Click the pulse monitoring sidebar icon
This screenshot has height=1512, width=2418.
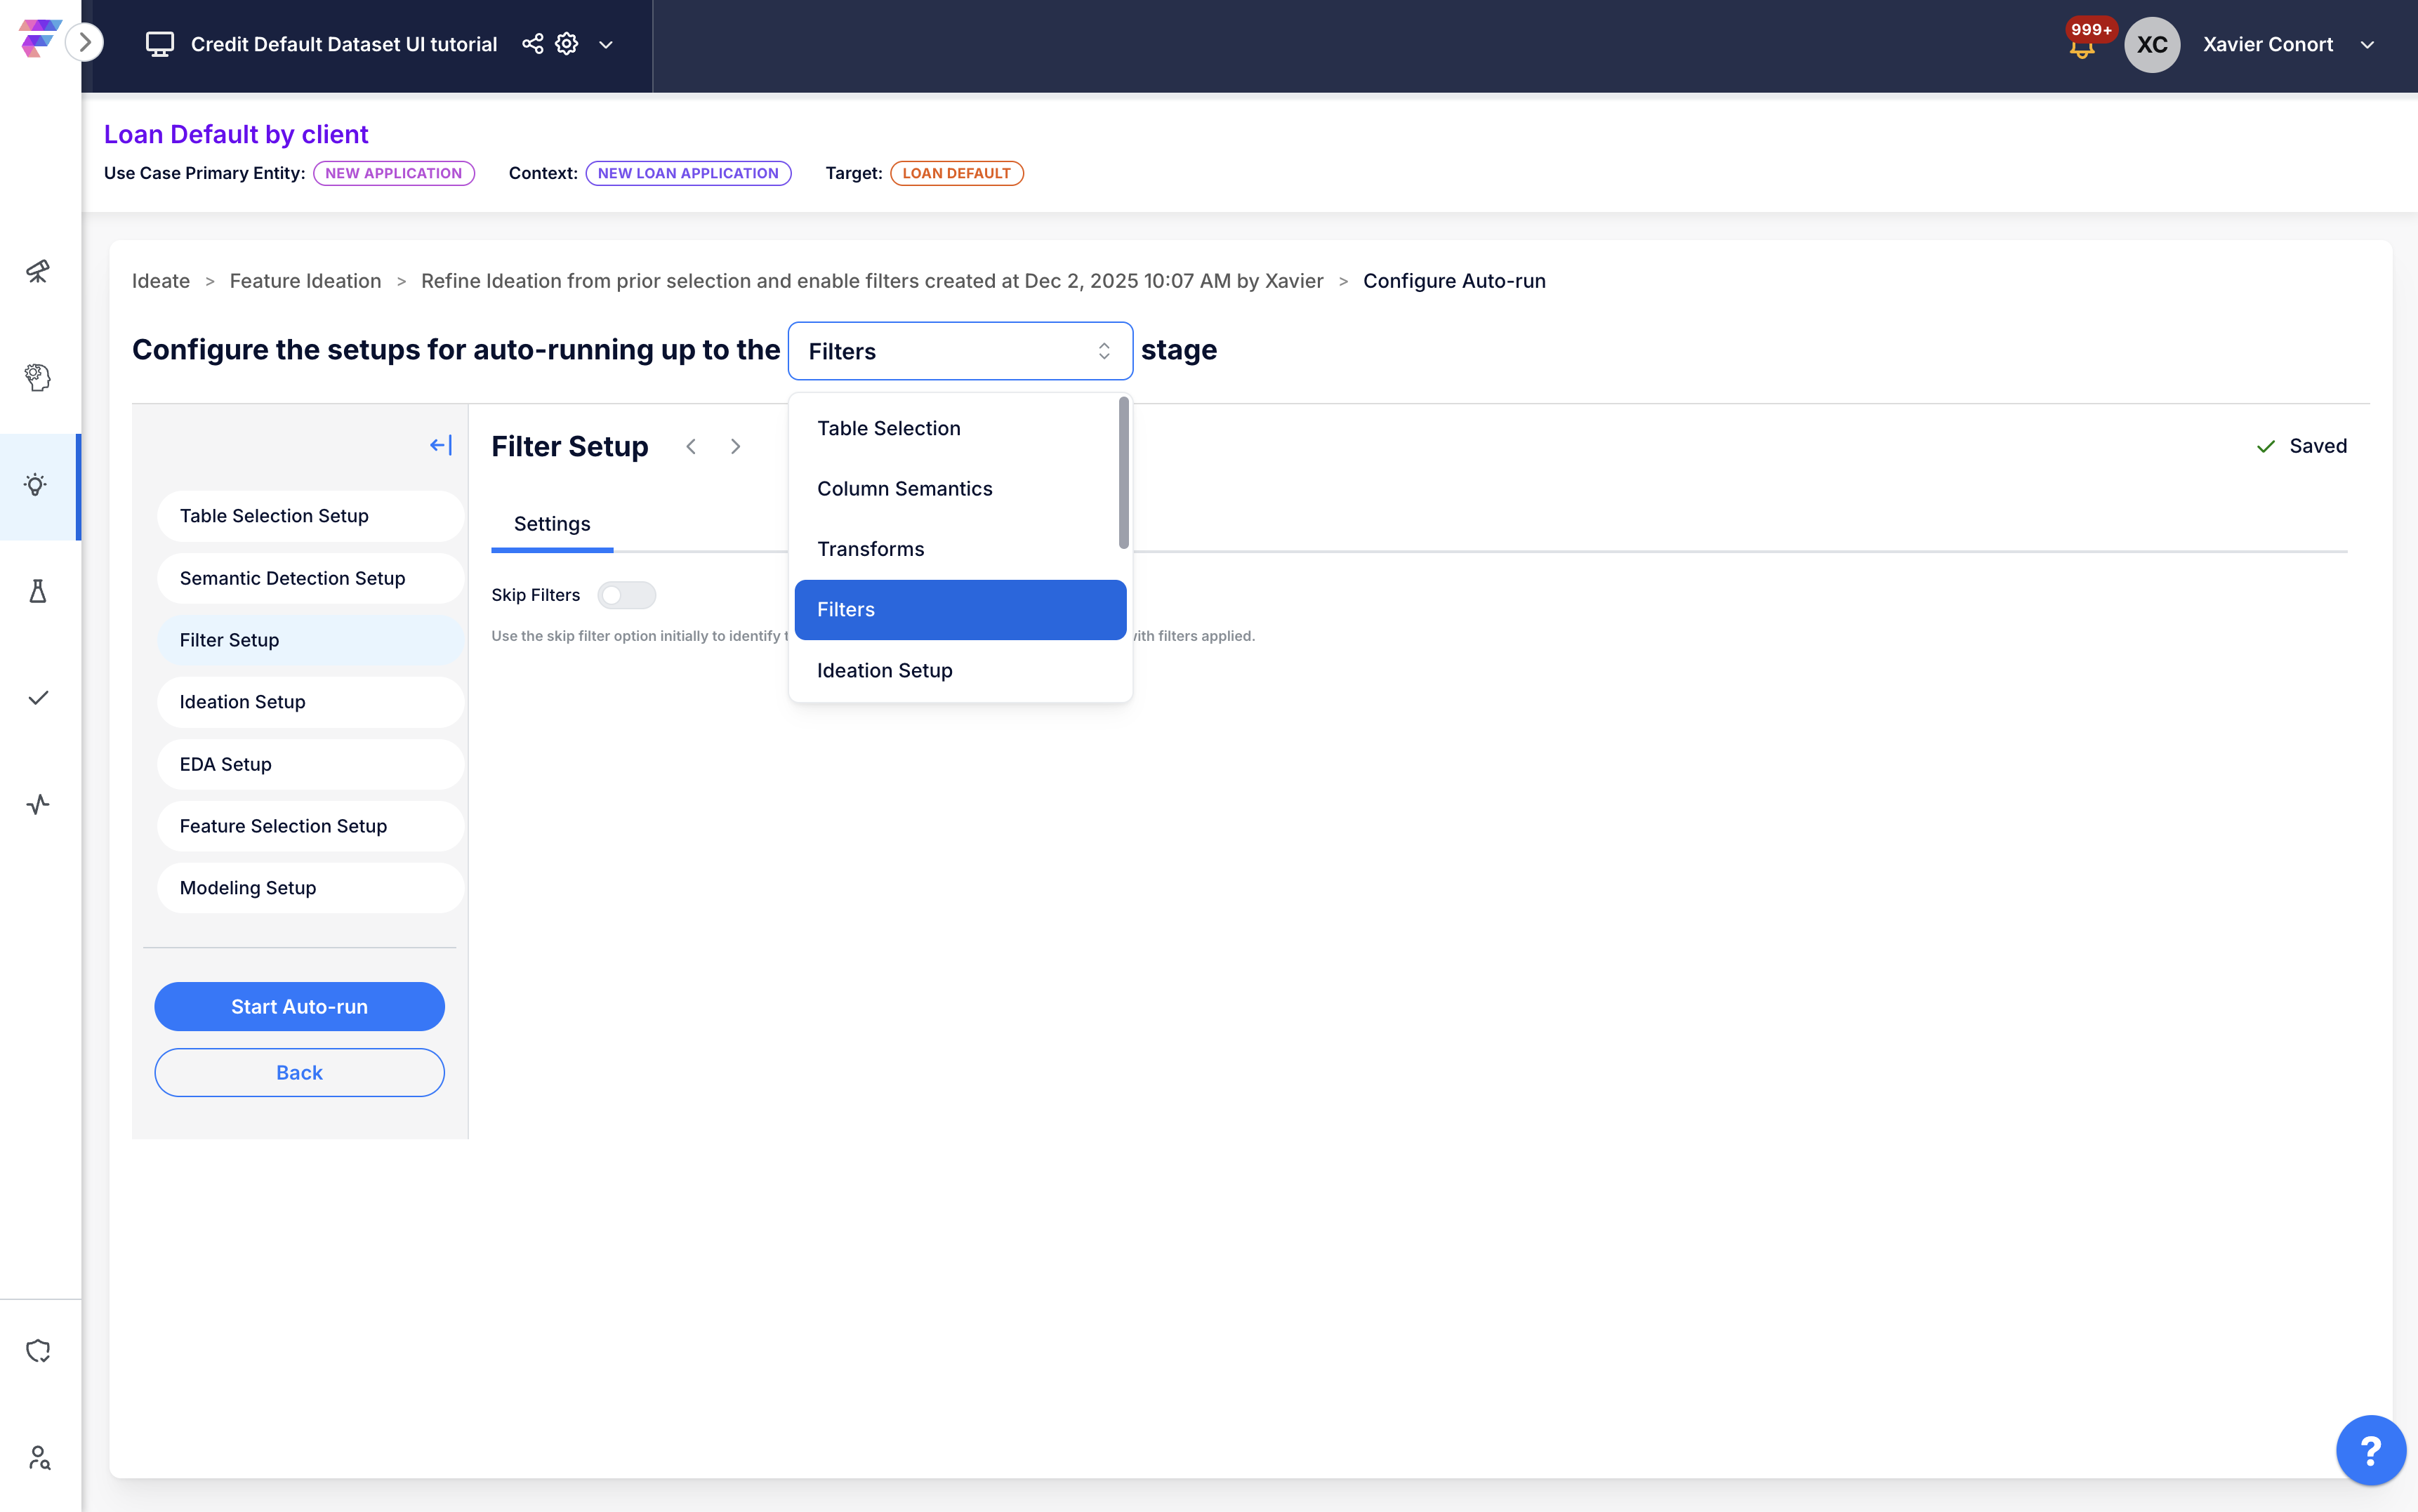click(38, 804)
